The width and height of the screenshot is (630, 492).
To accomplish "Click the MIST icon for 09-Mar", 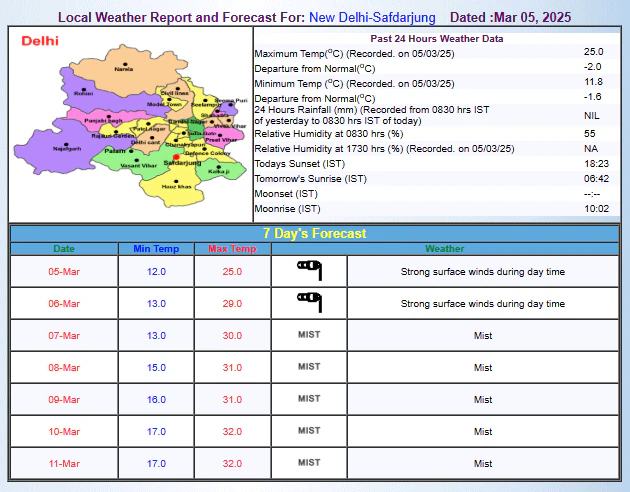I will pyautogui.click(x=309, y=399).
